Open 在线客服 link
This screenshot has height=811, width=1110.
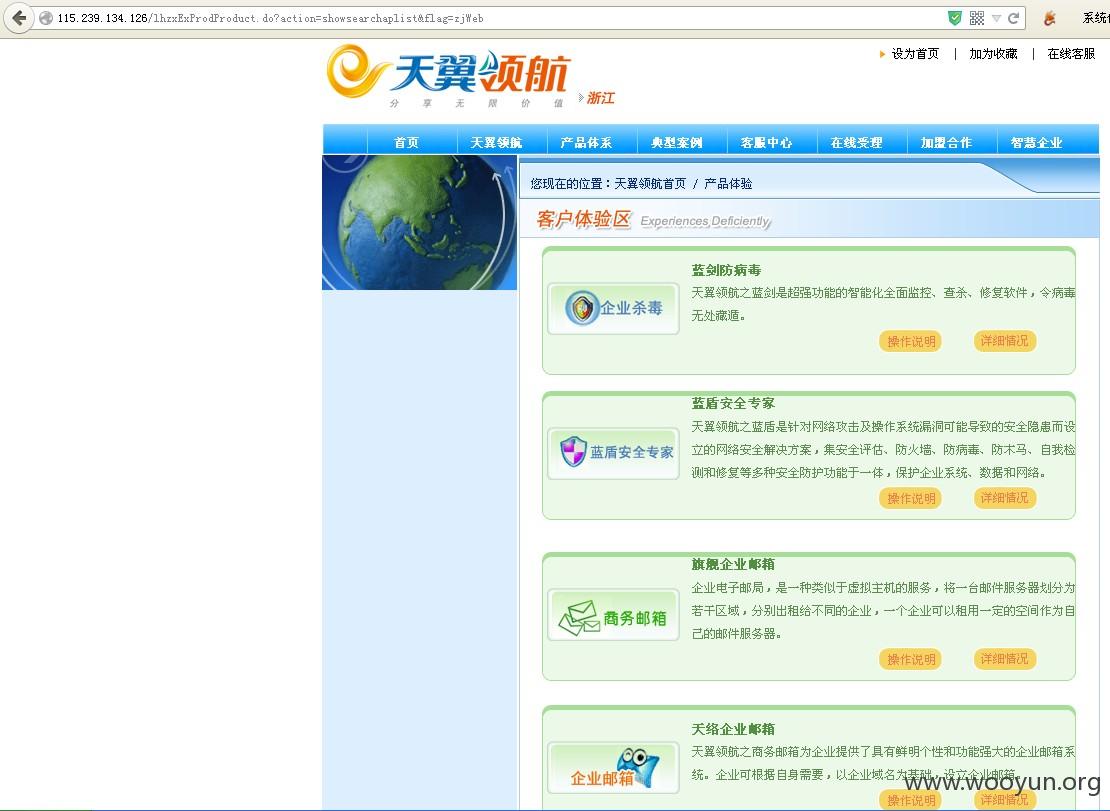[x=1071, y=54]
